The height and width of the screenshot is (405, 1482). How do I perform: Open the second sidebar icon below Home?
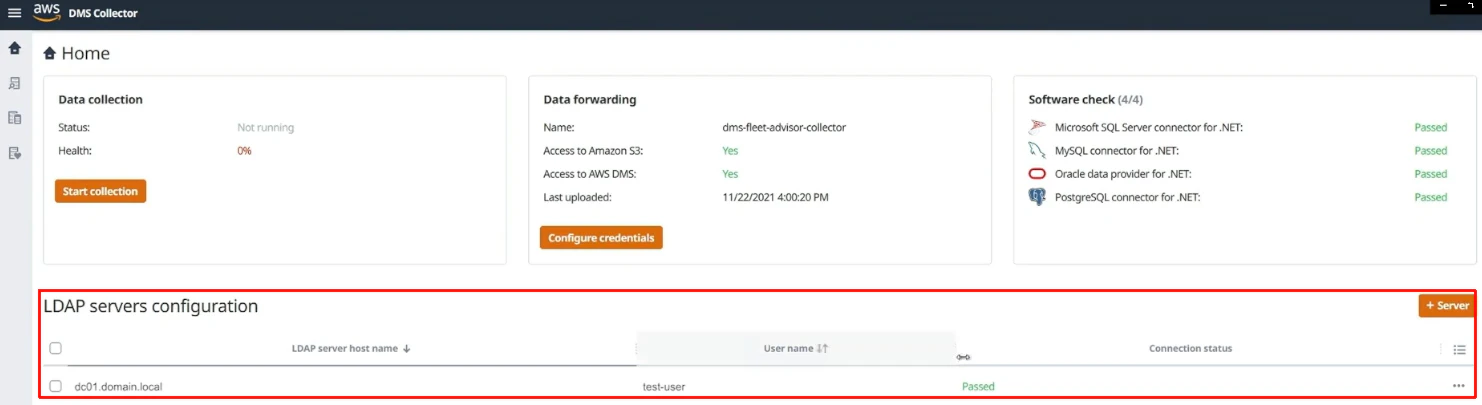tap(14, 83)
